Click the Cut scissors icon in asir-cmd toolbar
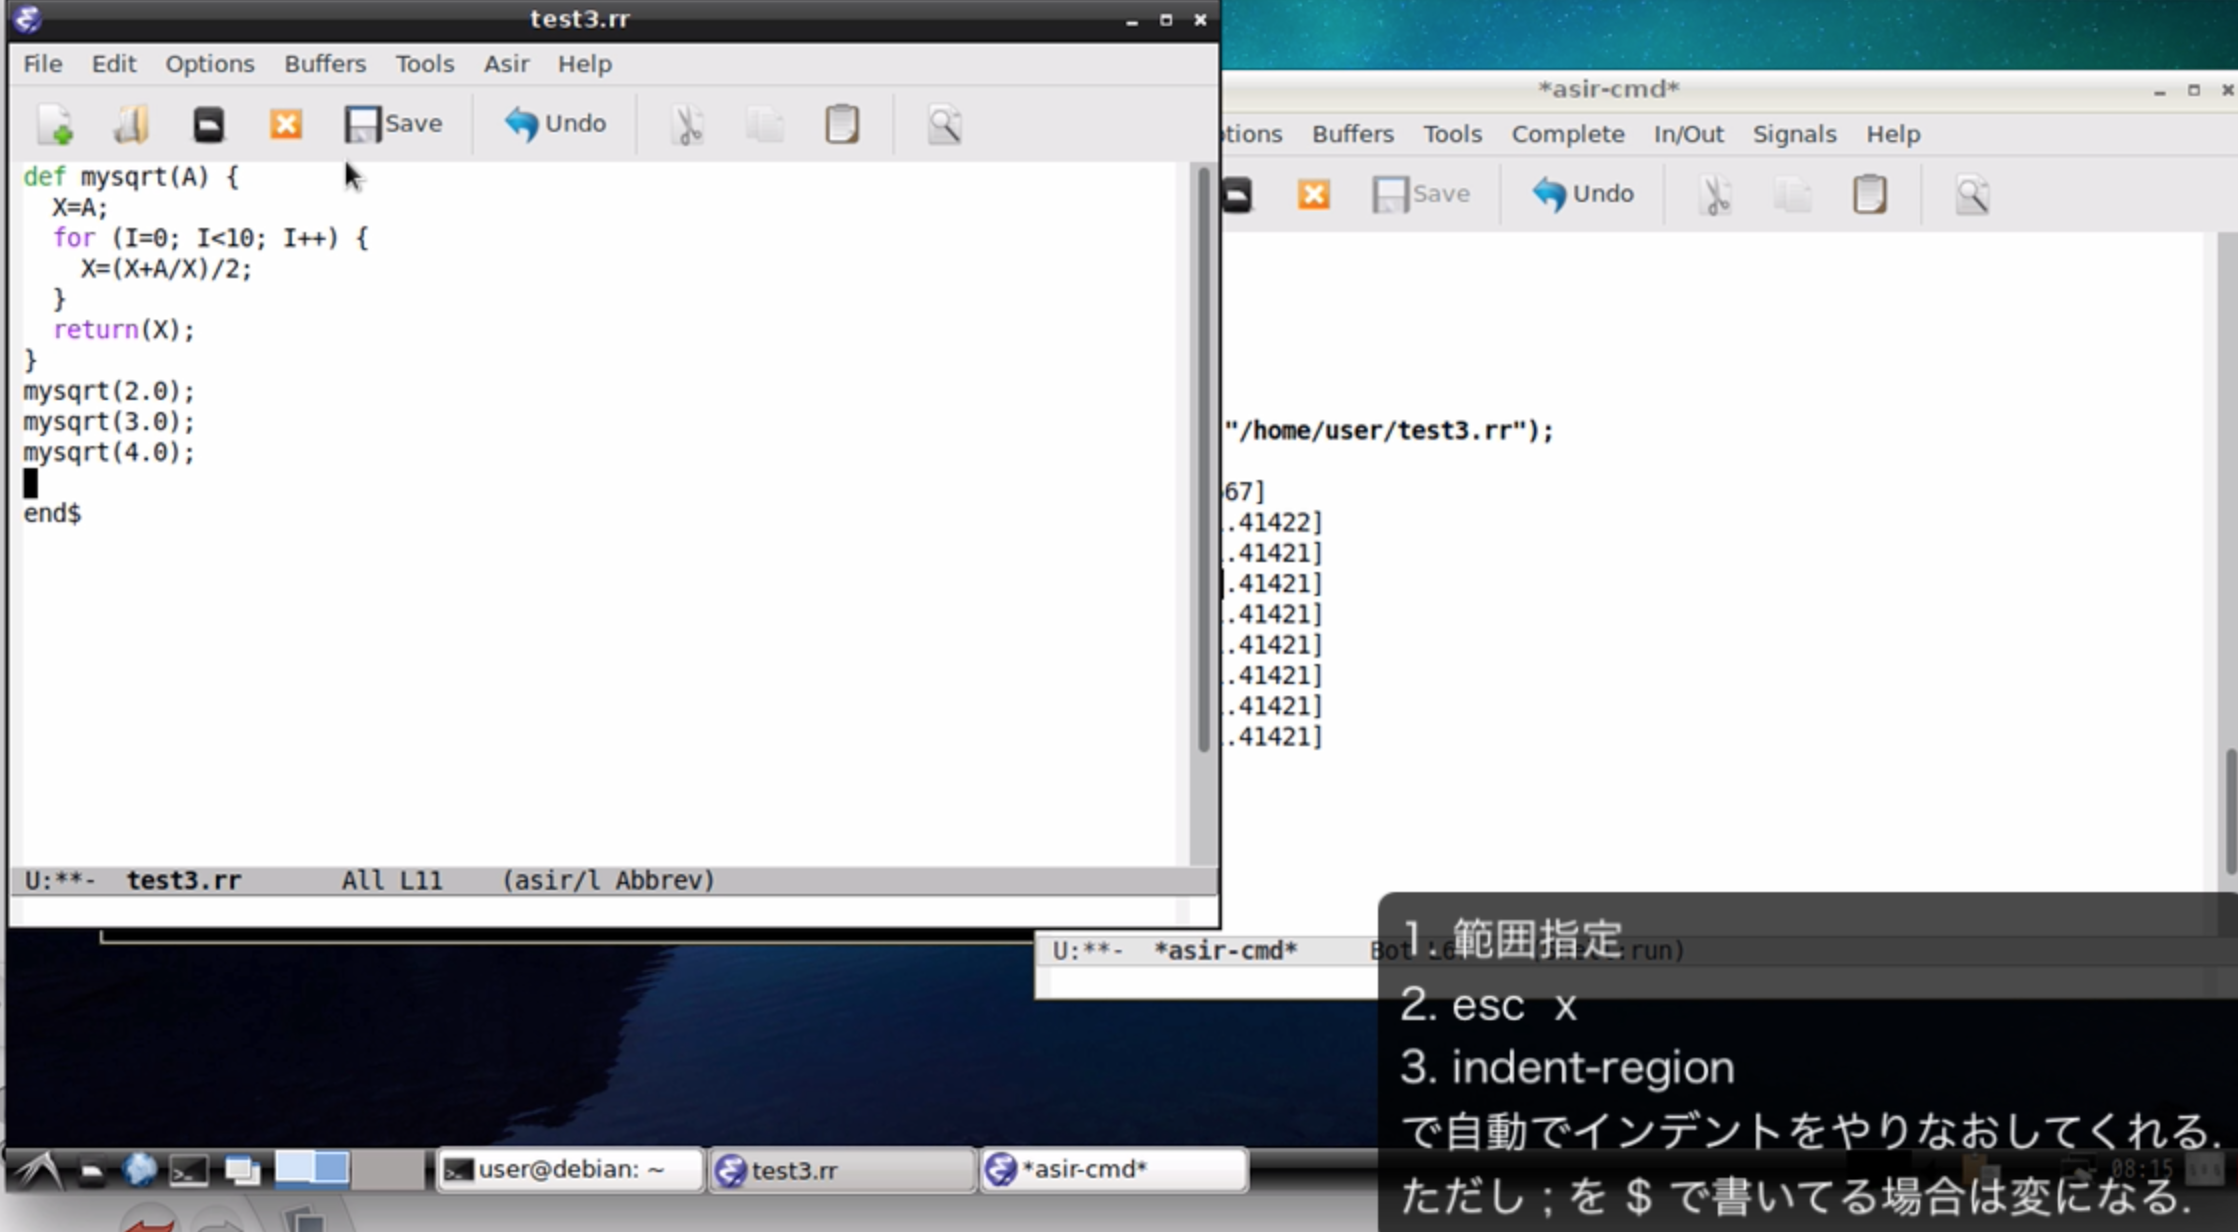2238x1232 pixels. pos(1715,195)
